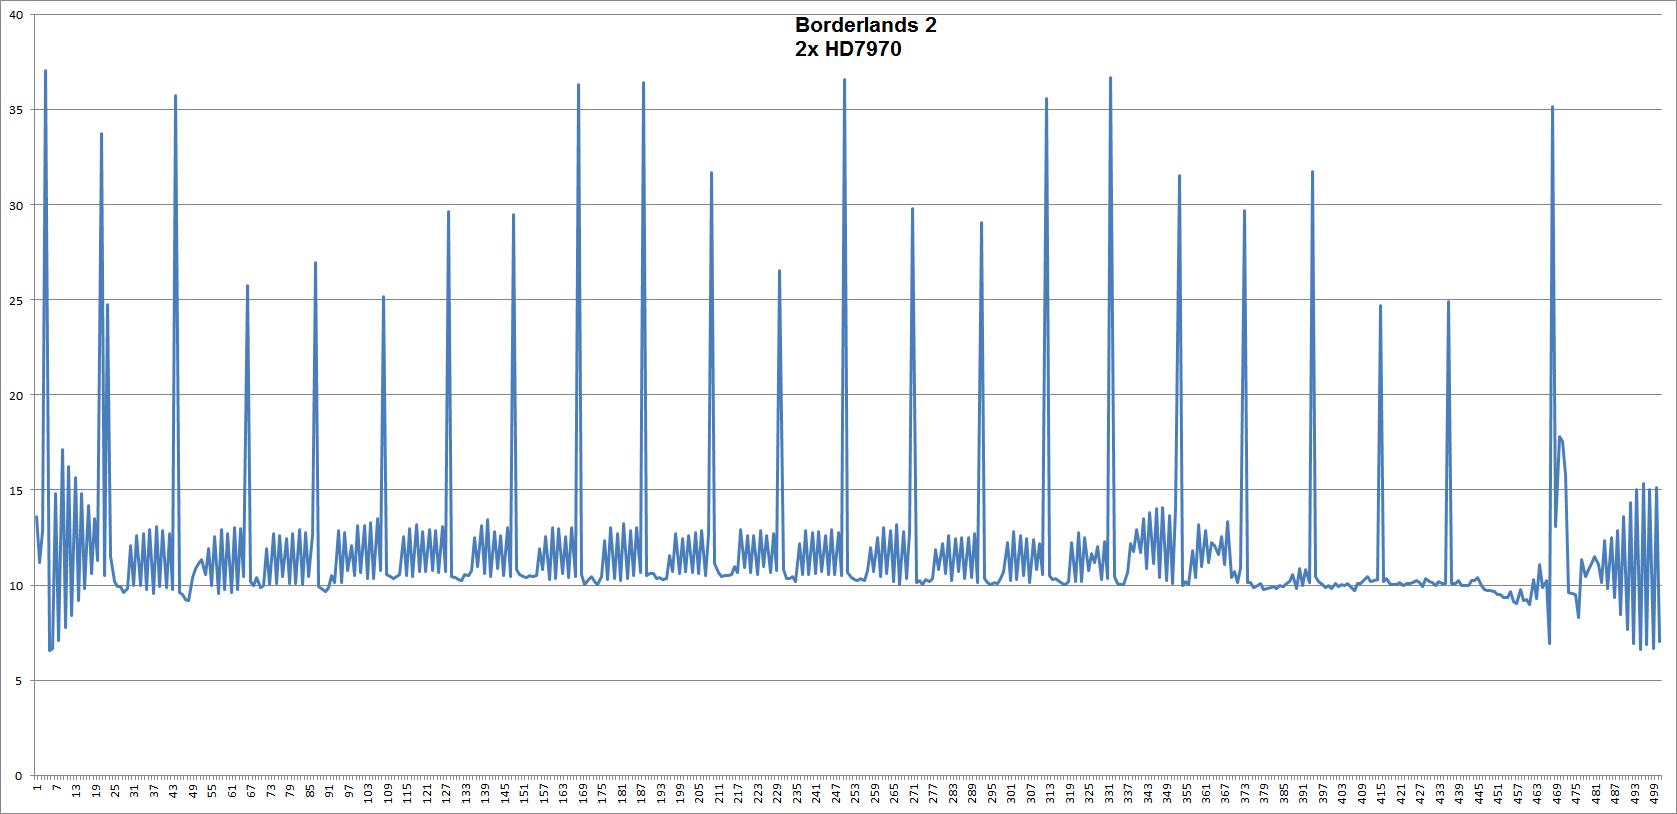Click the y-axis label 25
Image resolution: width=1677 pixels, height=814 pixels.
16,300
